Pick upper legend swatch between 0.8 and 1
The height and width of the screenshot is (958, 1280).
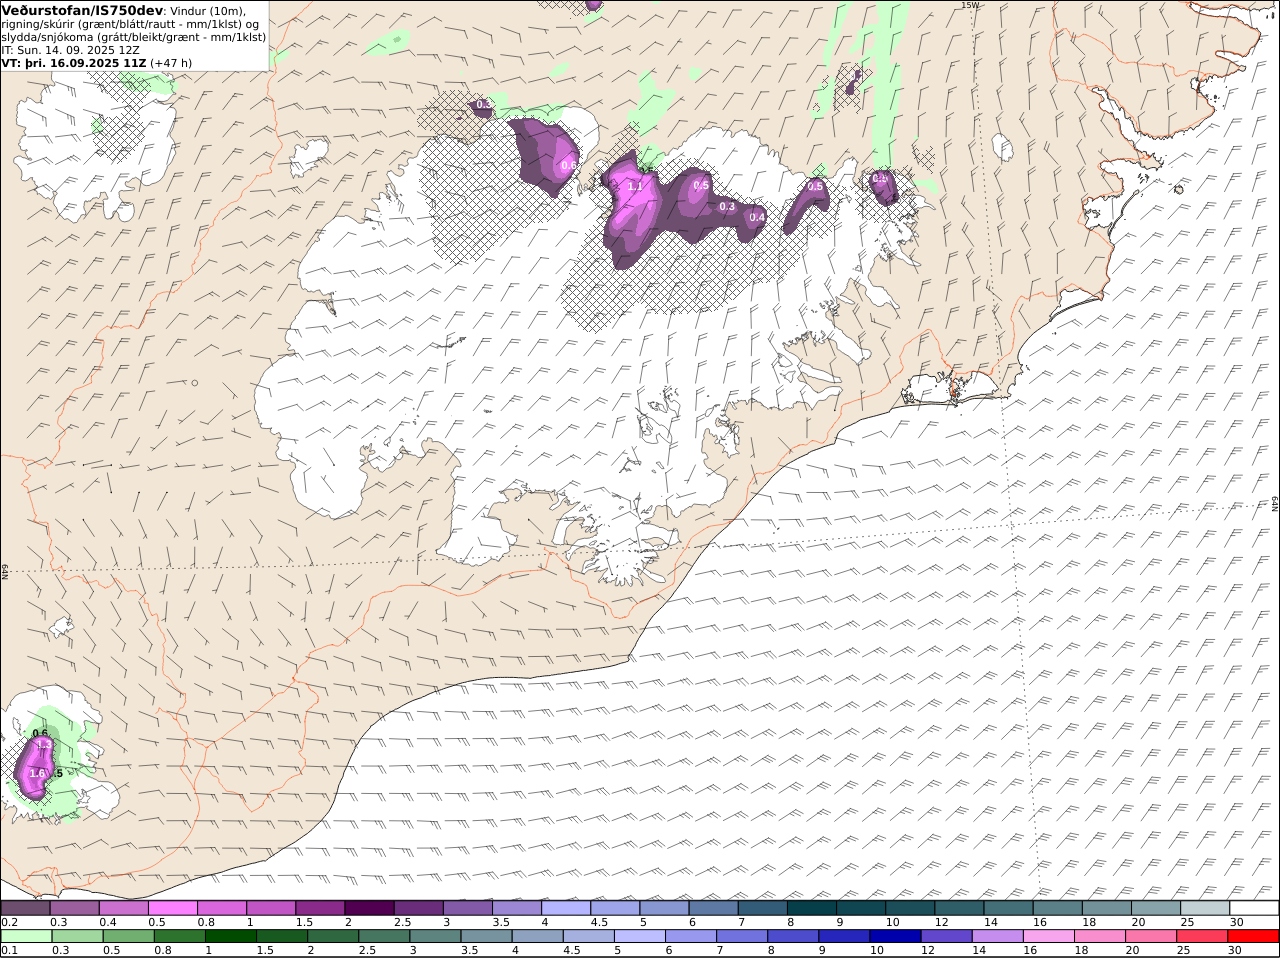(x=221, y=908)
